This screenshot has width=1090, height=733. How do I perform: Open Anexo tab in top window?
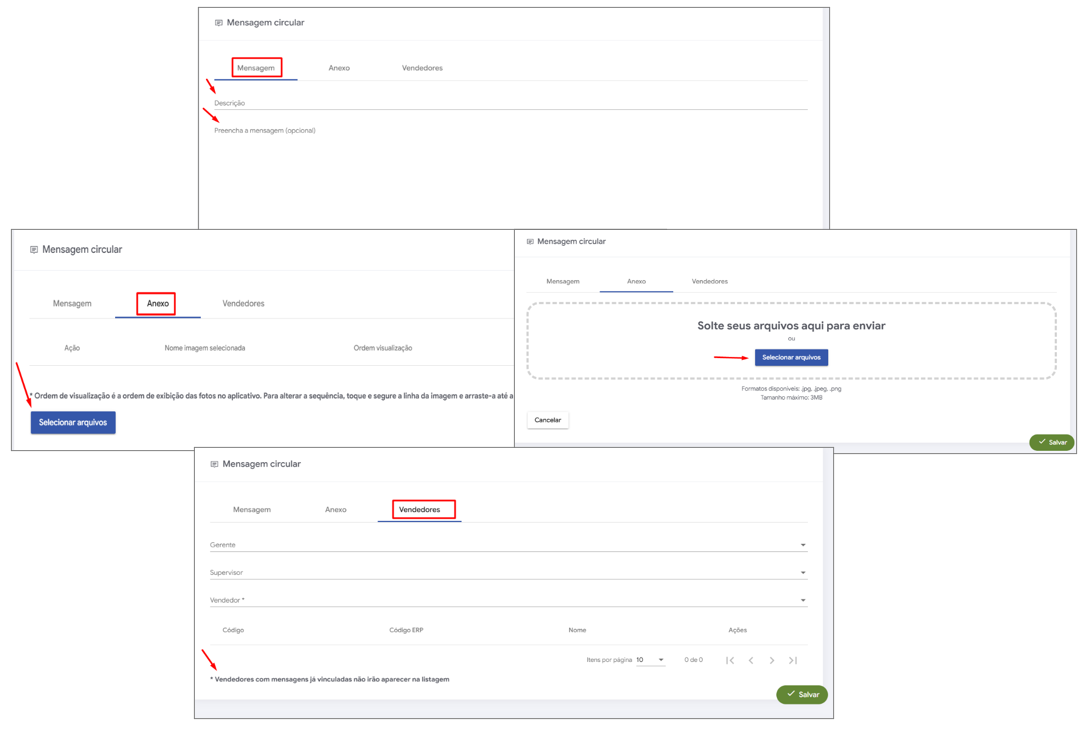[x=339, y=68]
